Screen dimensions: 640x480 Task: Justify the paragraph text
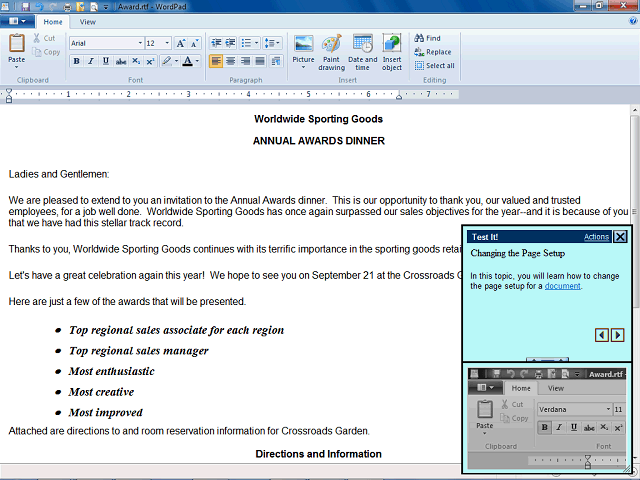click(x=260, y=61)
